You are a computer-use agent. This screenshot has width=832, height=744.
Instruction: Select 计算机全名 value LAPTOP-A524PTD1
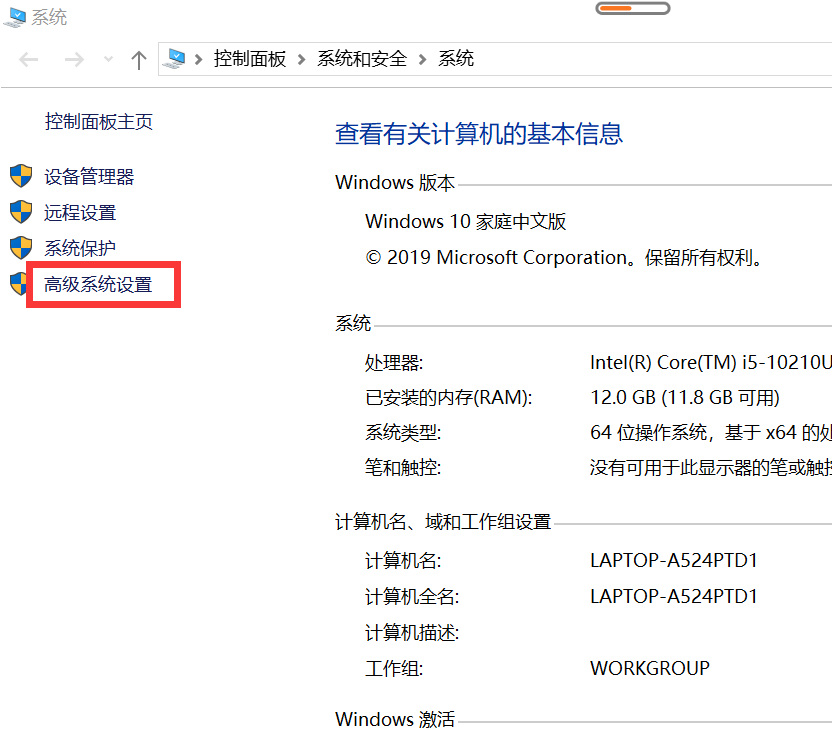(673, 596)
